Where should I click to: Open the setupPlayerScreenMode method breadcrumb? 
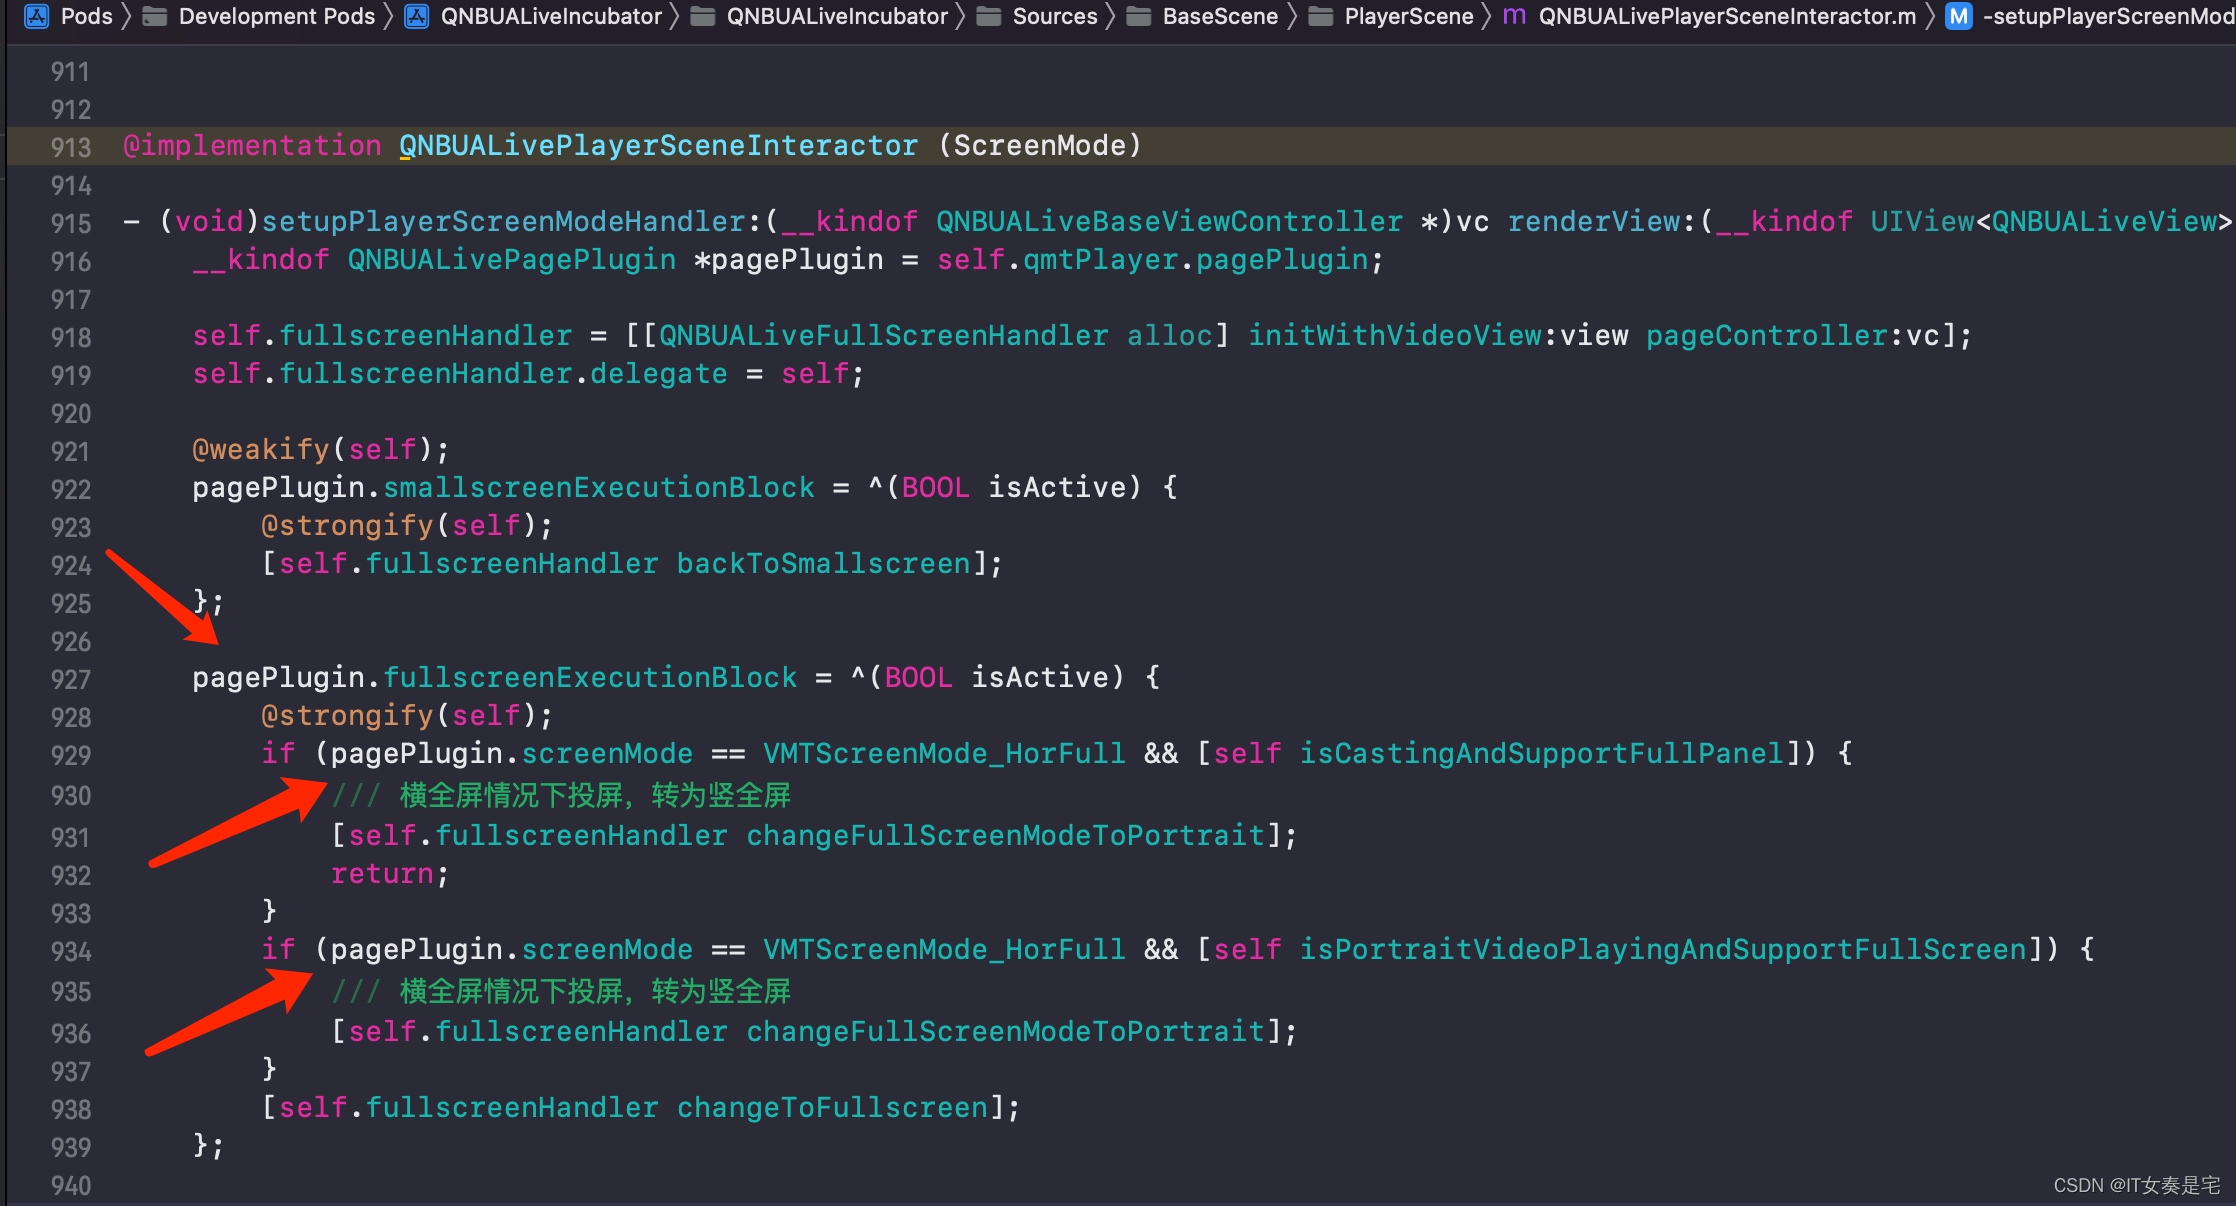tap(2107, 16)
